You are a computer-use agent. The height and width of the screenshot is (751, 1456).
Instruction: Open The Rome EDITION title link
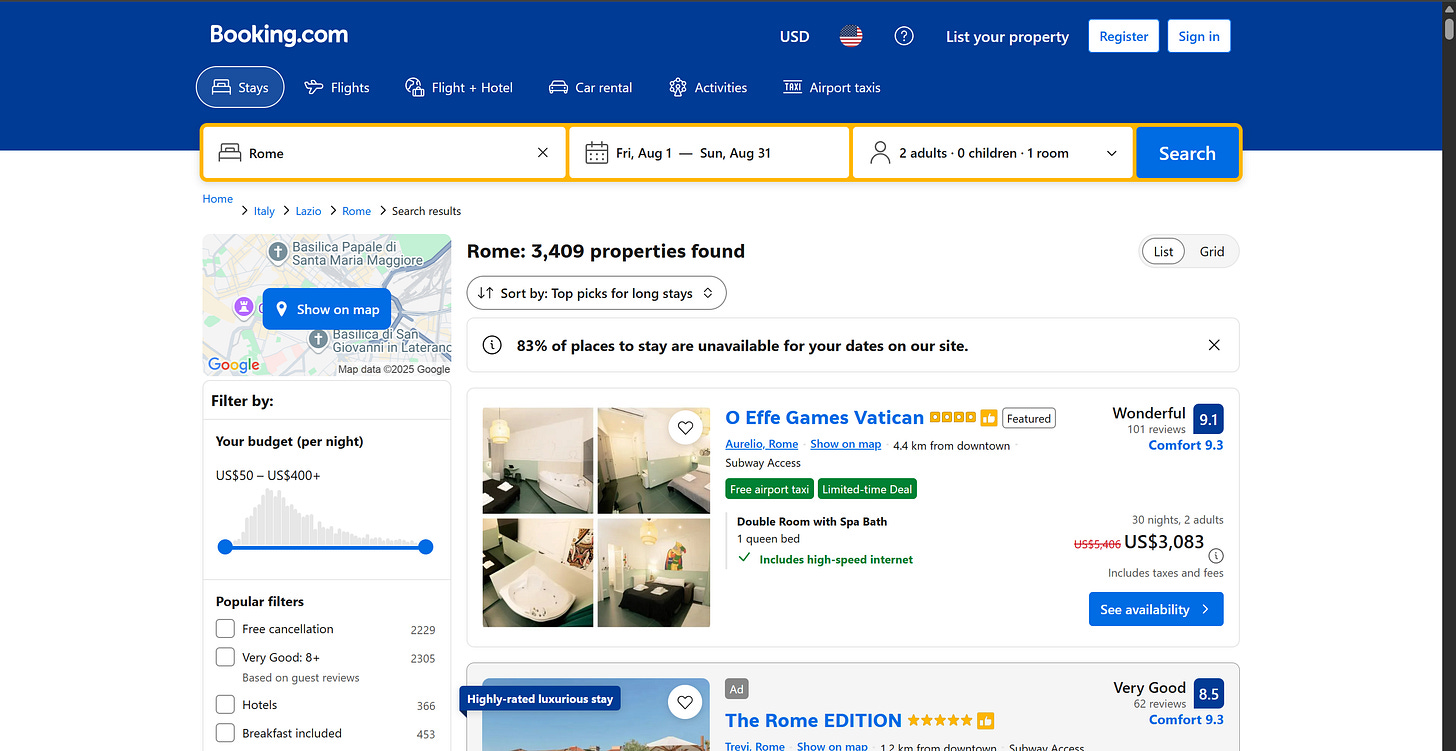click(x=814, y=721)
